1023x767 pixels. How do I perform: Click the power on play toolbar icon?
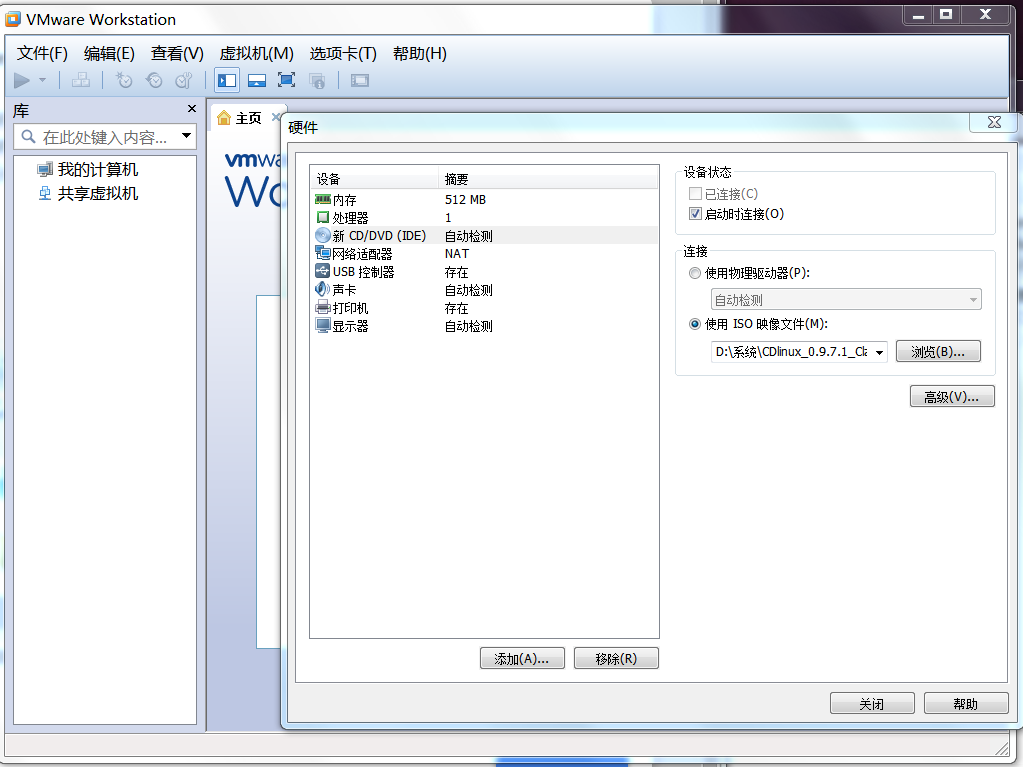(22, 80)
